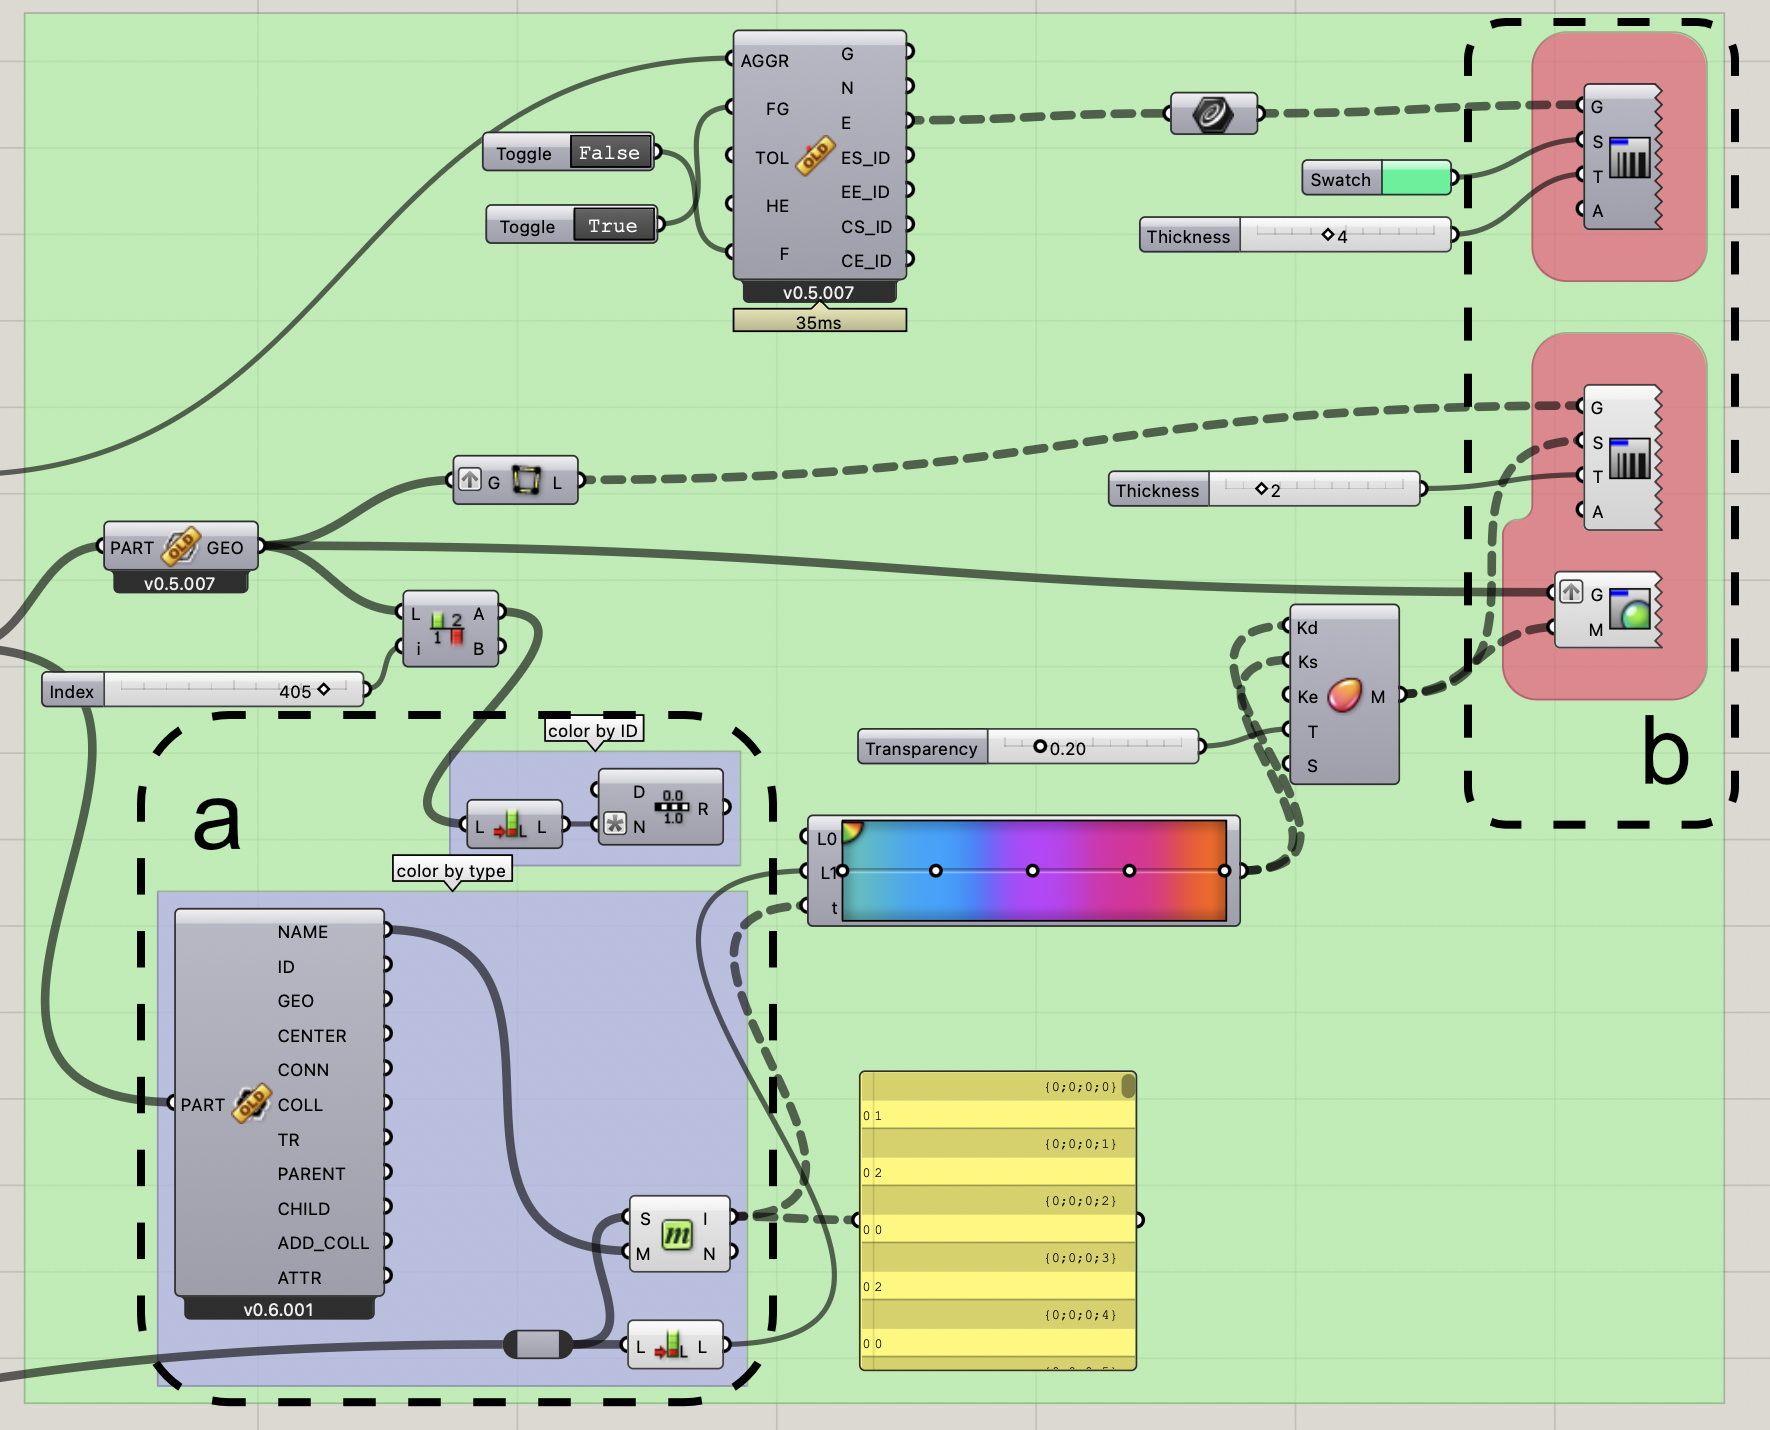Click the v0.5.007 label under PART GEO
Viewport: 1770px width, 1430px height.
tap(180, 583)
